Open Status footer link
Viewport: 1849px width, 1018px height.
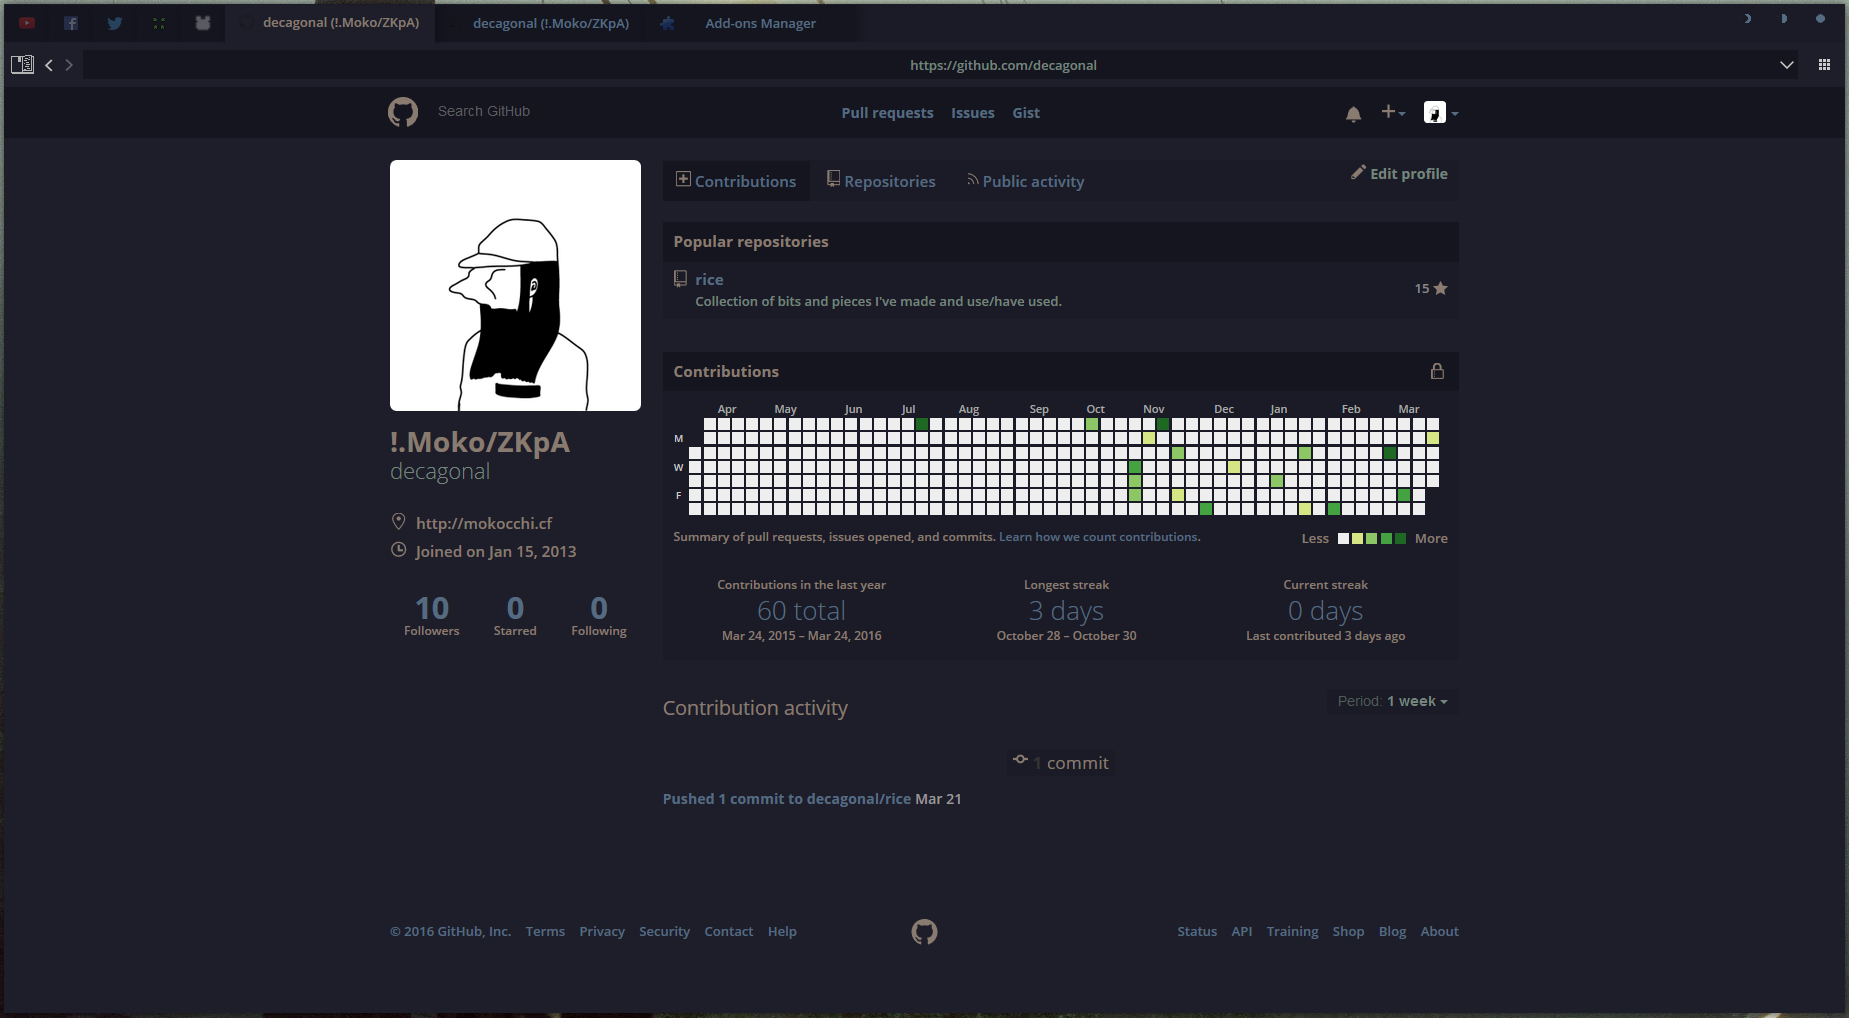[1197, 932]
